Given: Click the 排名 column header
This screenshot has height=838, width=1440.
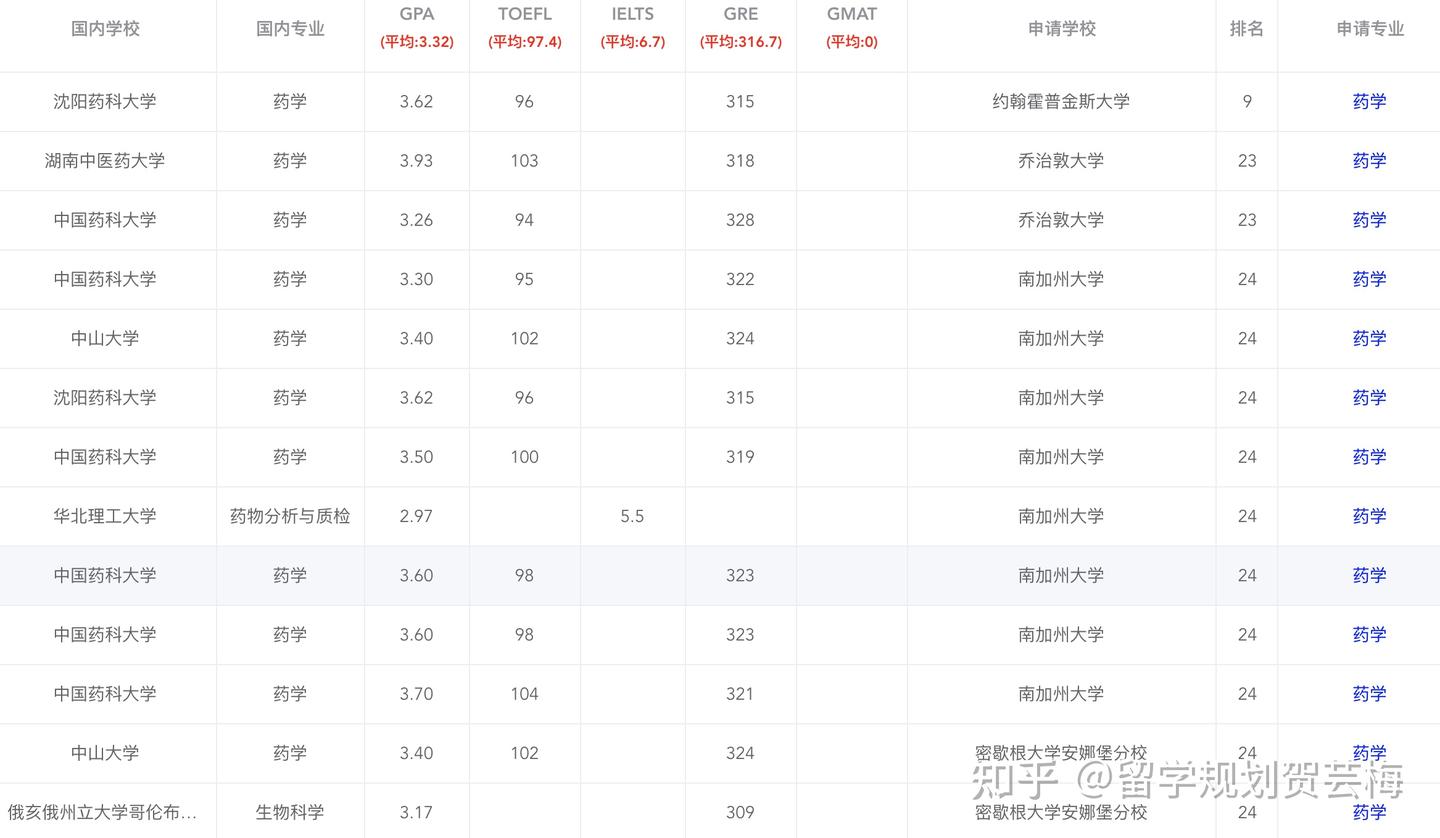Looking at the screenshot, I should [1246, 29].
